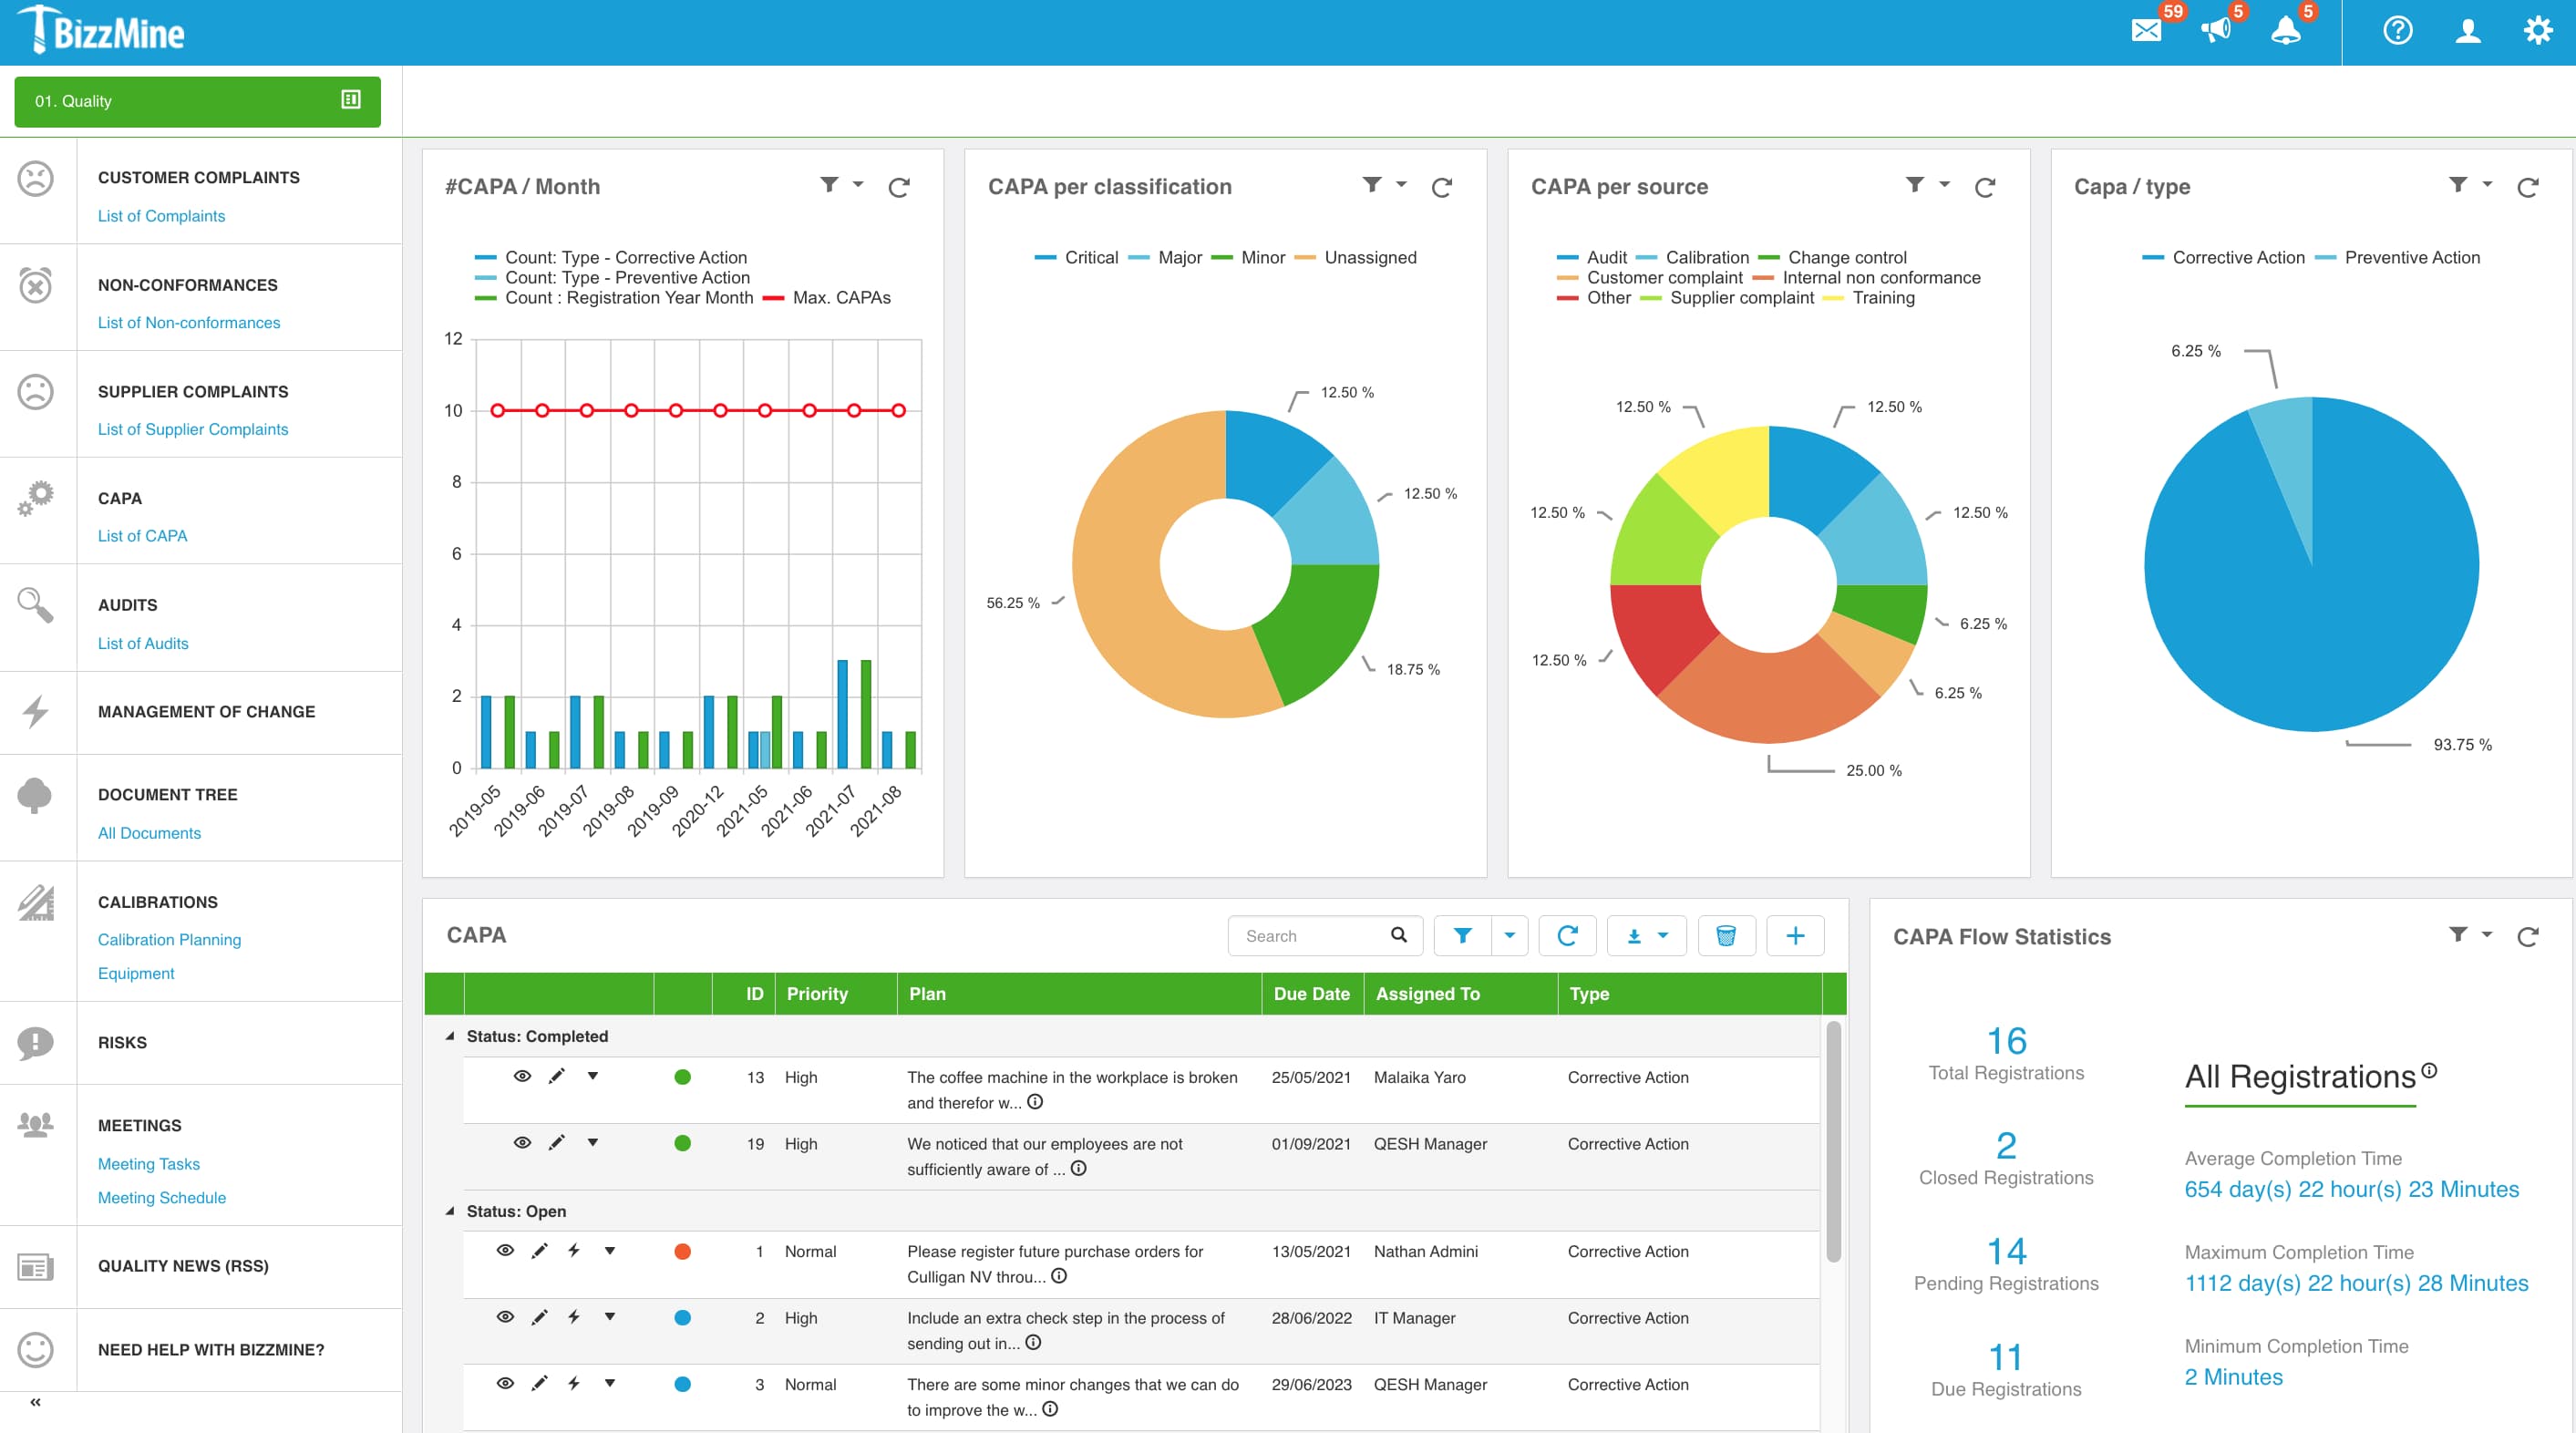Screen dimensions: 2576x1433
Task: Collapse the Status: Completed group
Action: [450, 1036]
